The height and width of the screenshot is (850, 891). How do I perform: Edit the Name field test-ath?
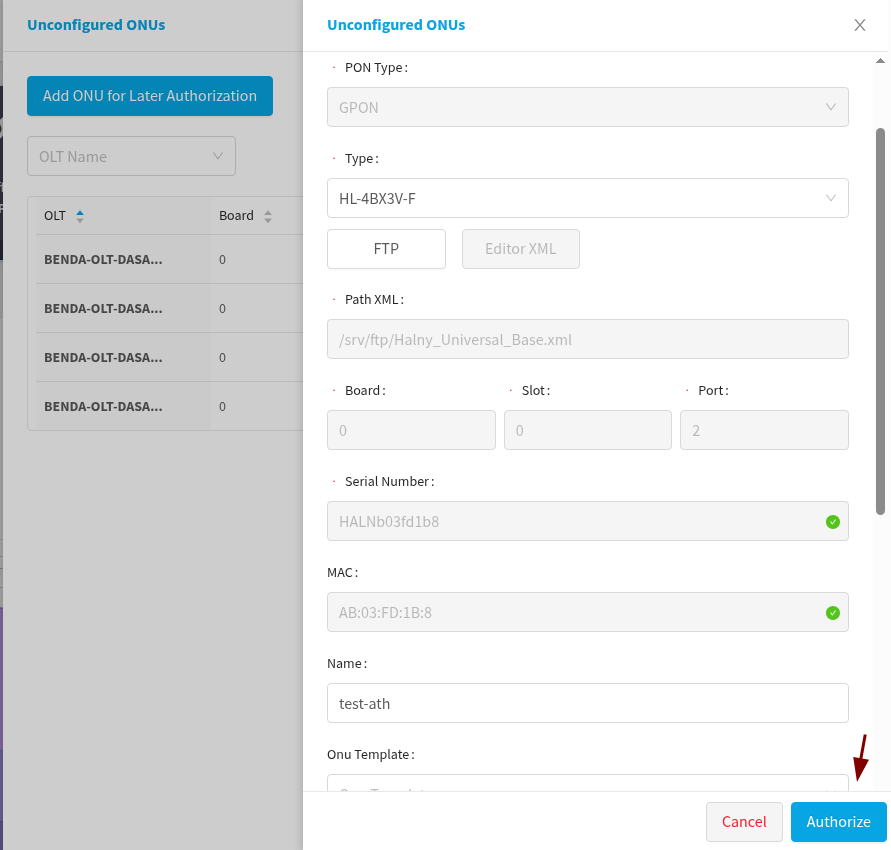pyautogui.click(x=587, y=703)
